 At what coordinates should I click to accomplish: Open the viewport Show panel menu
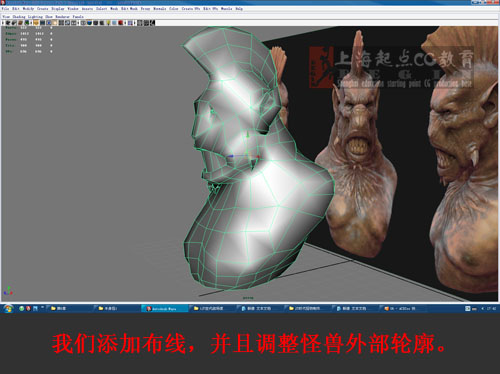(49, 17)
